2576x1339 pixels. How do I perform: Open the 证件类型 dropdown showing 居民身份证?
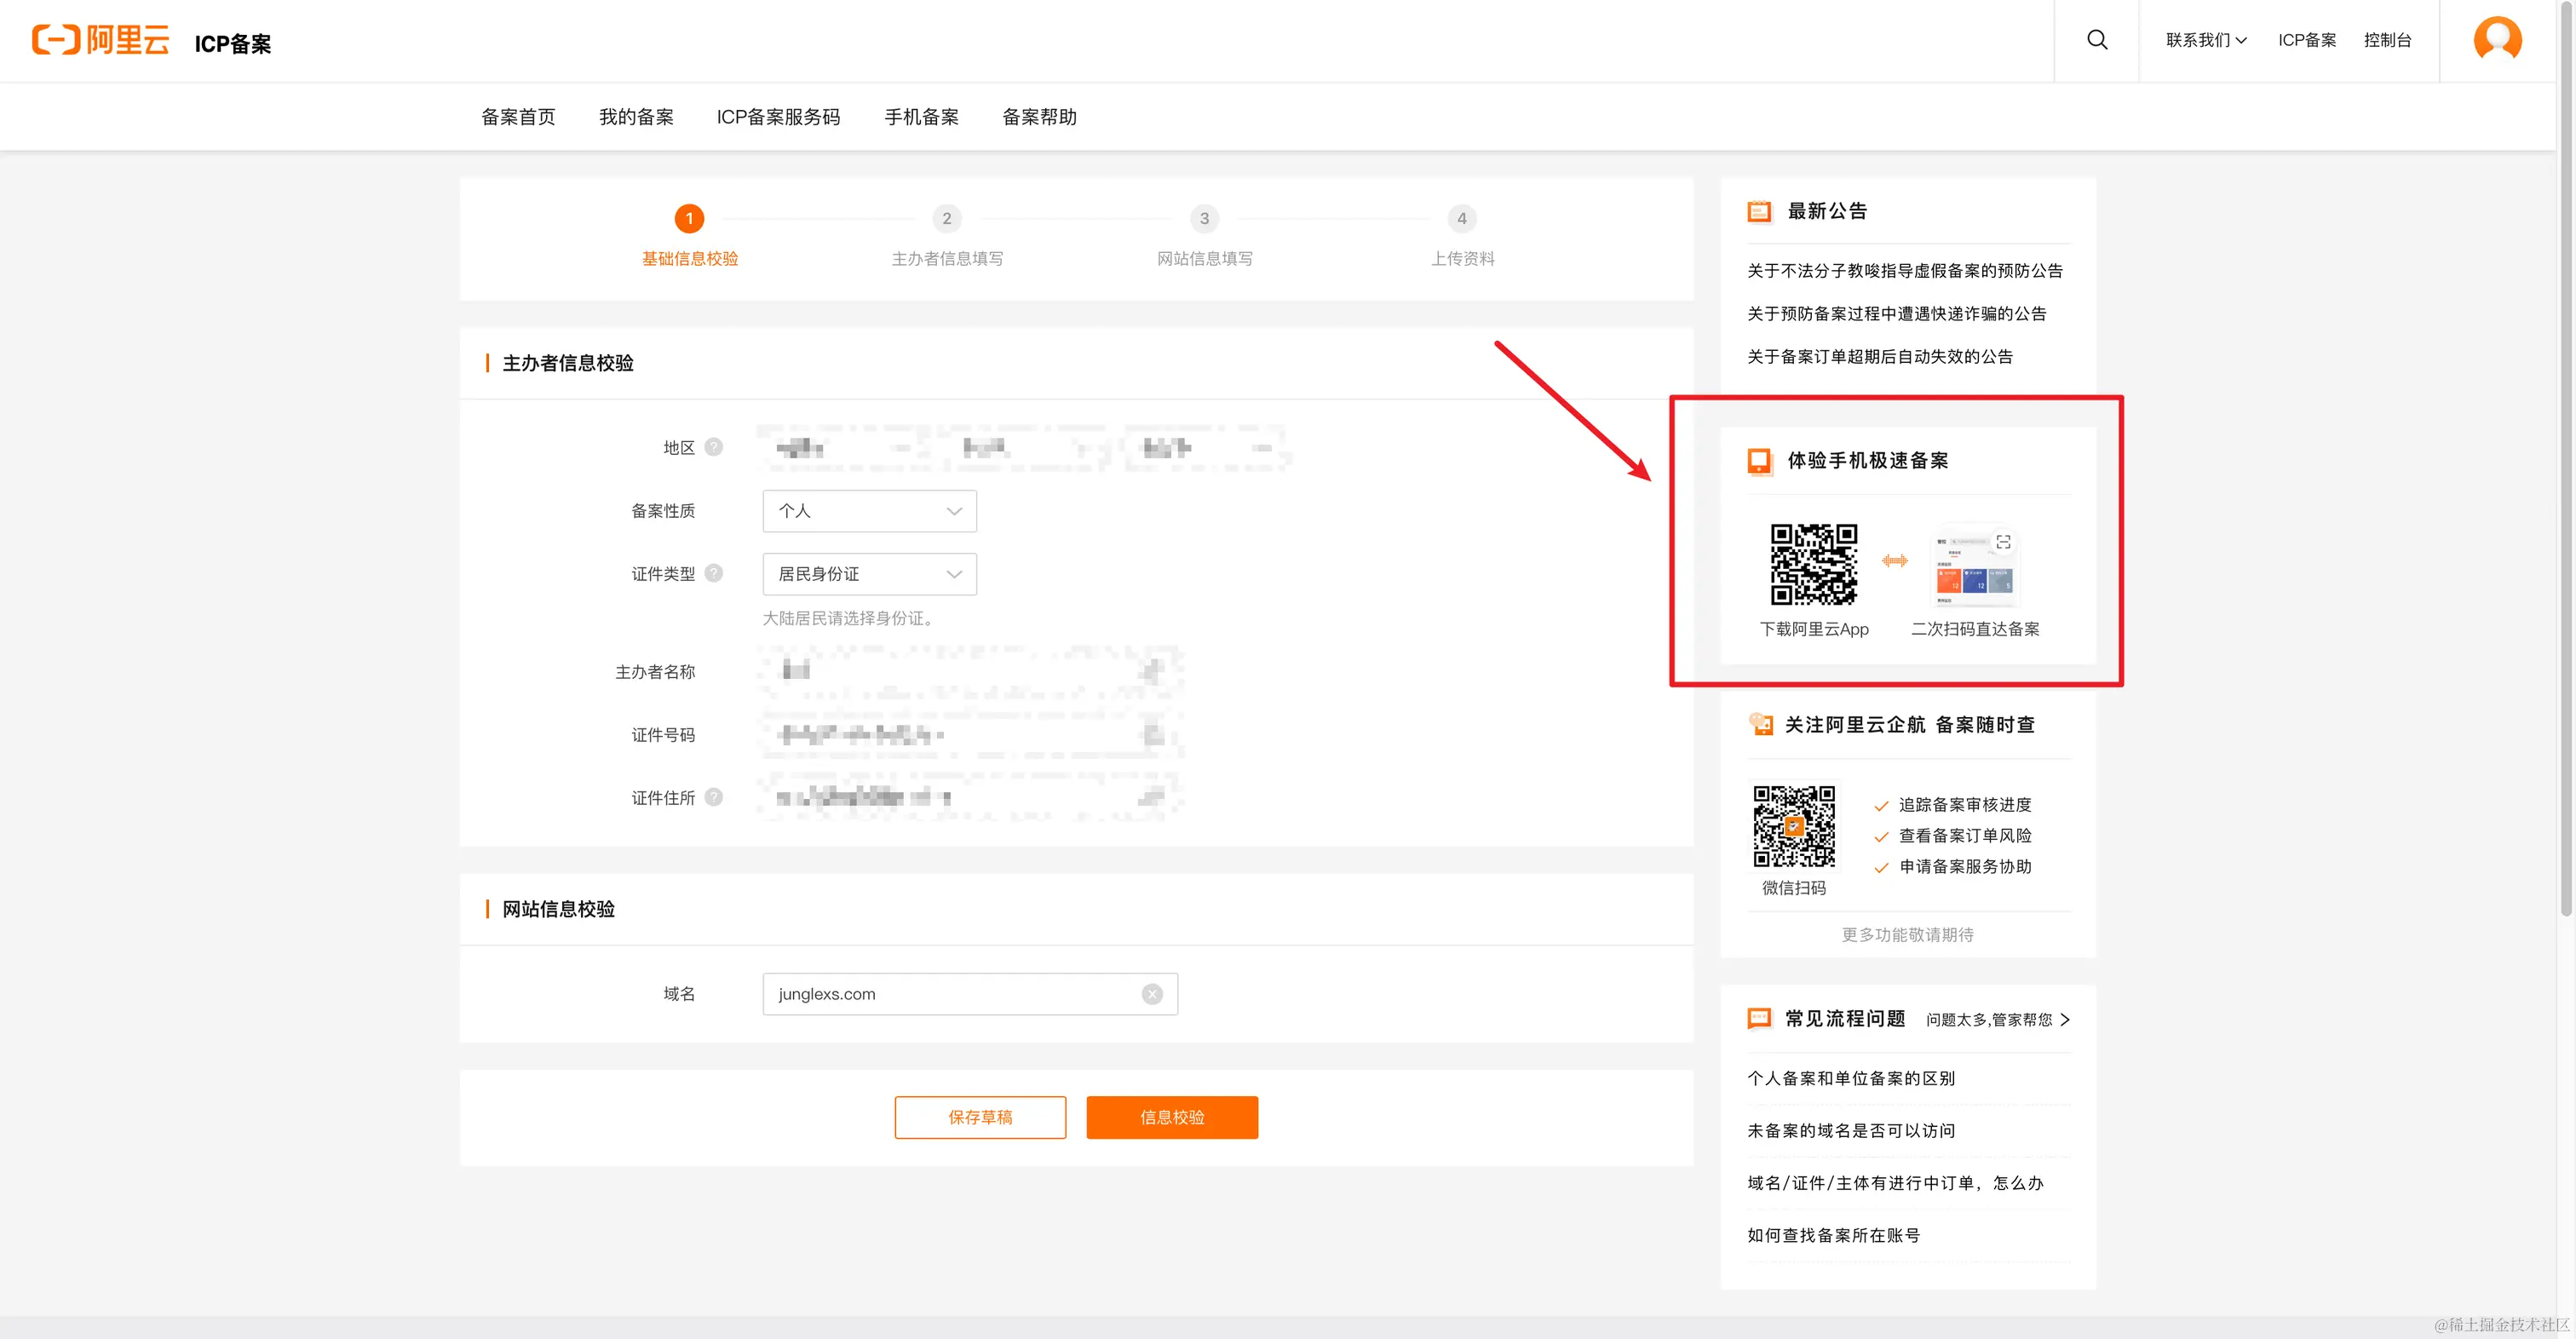coord(869,574)
